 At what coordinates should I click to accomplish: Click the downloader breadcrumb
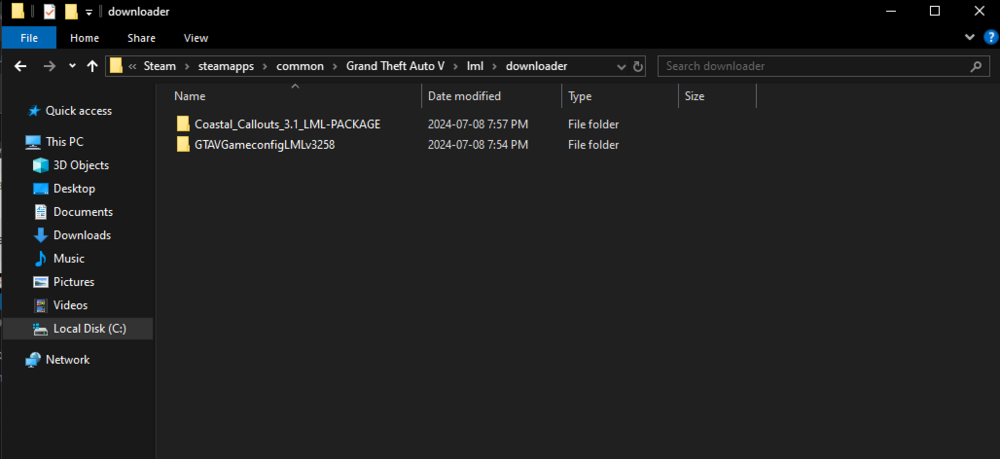[x=536, y=66]
